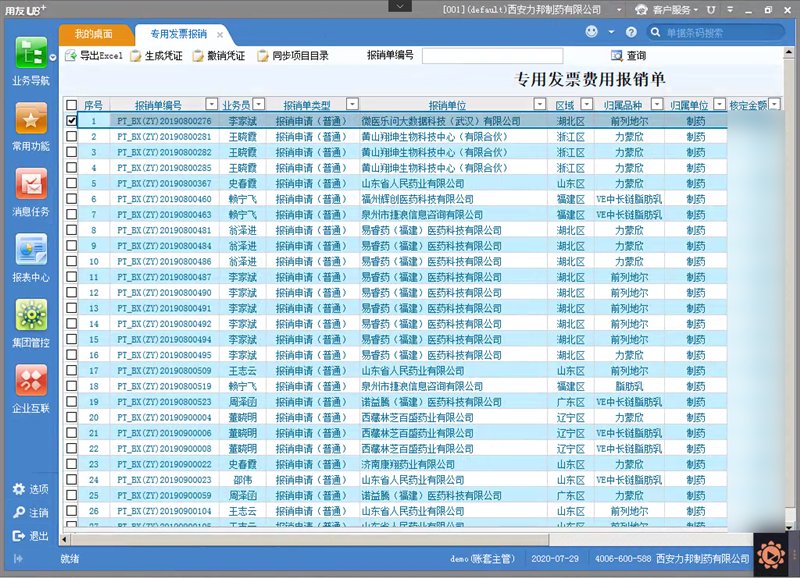800x578 pixels.
Task: Click the 同步项目目录 toolbar icon
Action: click(x=263, y=56)
